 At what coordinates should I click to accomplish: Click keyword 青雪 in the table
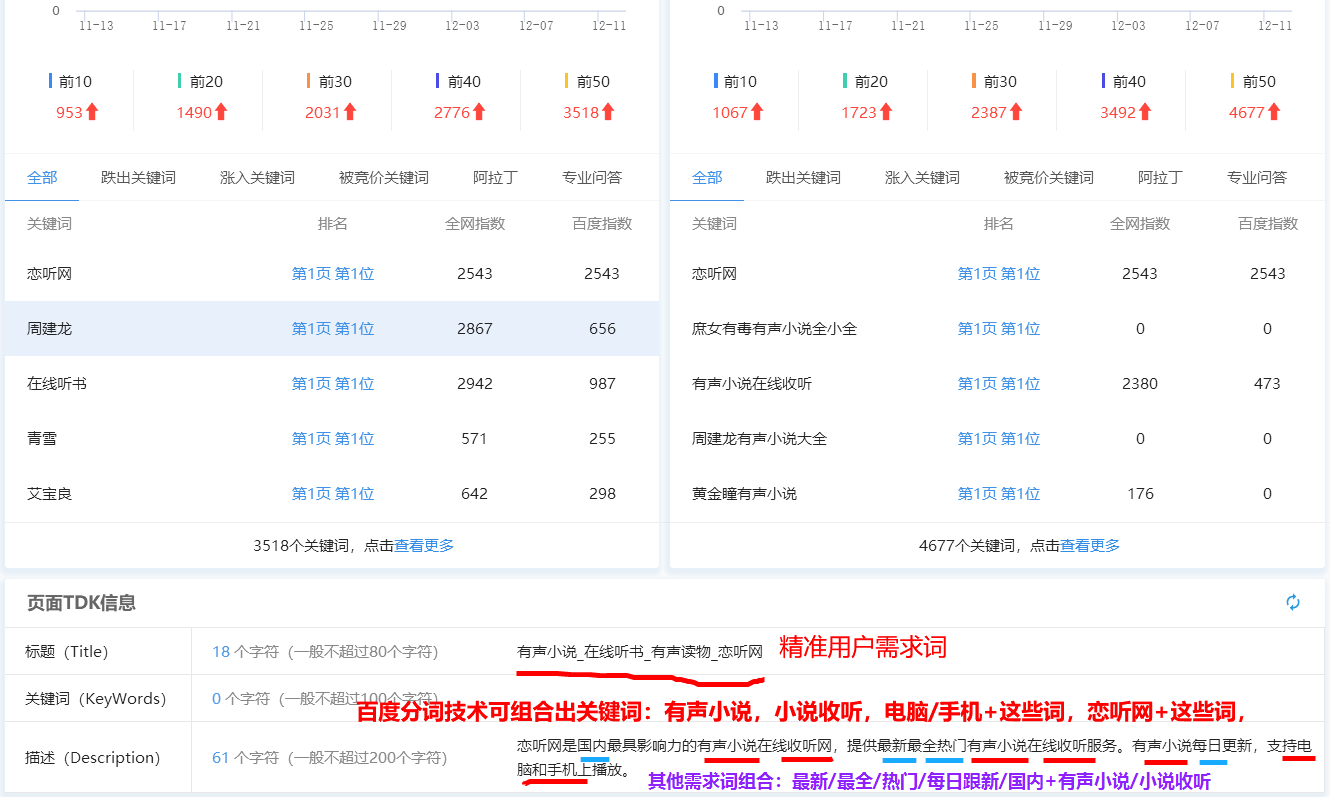click(x=42, y=439)
